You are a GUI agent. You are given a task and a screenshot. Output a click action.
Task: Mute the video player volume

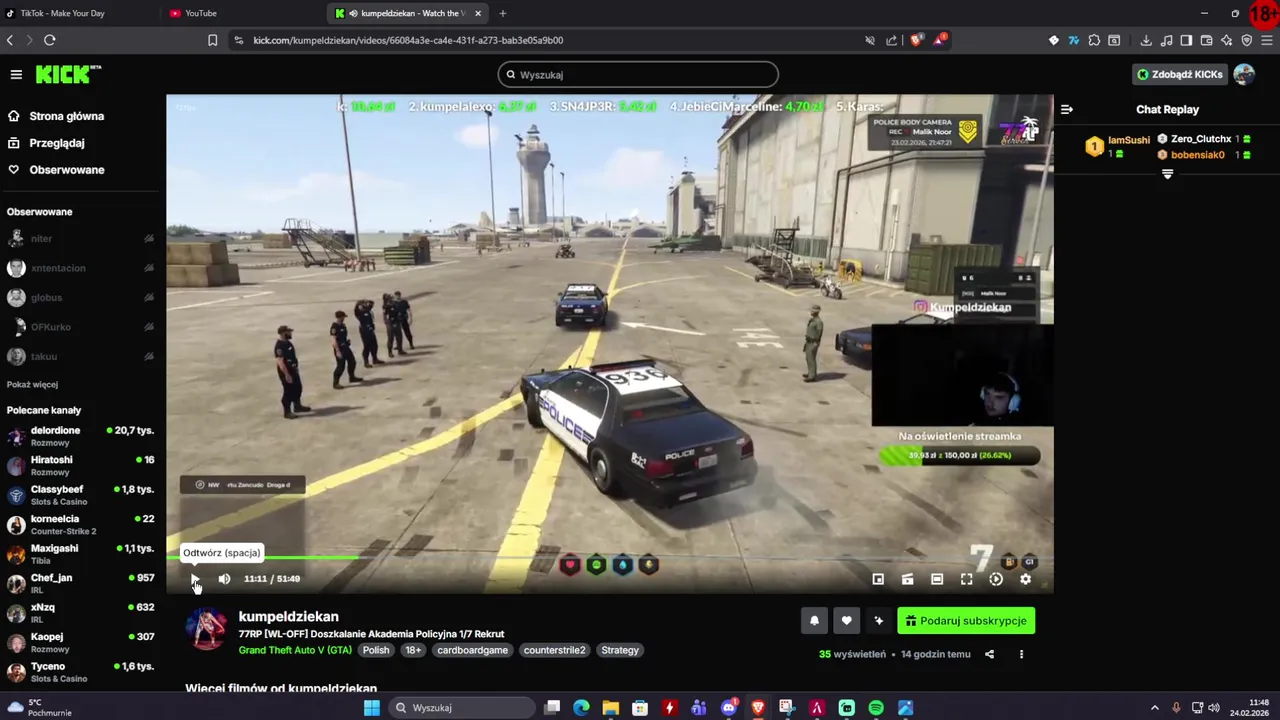pyautogui.click(x=224, y=579)
